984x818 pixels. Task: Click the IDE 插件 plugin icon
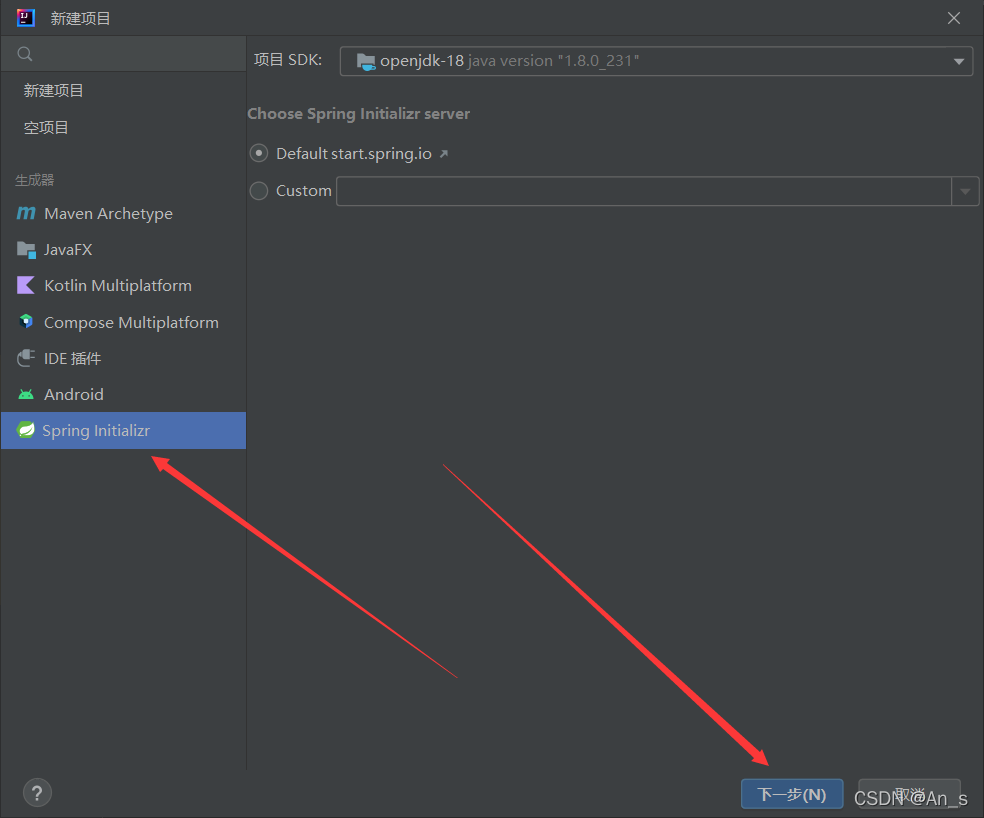pyautogui.click(x=26, y=358)
